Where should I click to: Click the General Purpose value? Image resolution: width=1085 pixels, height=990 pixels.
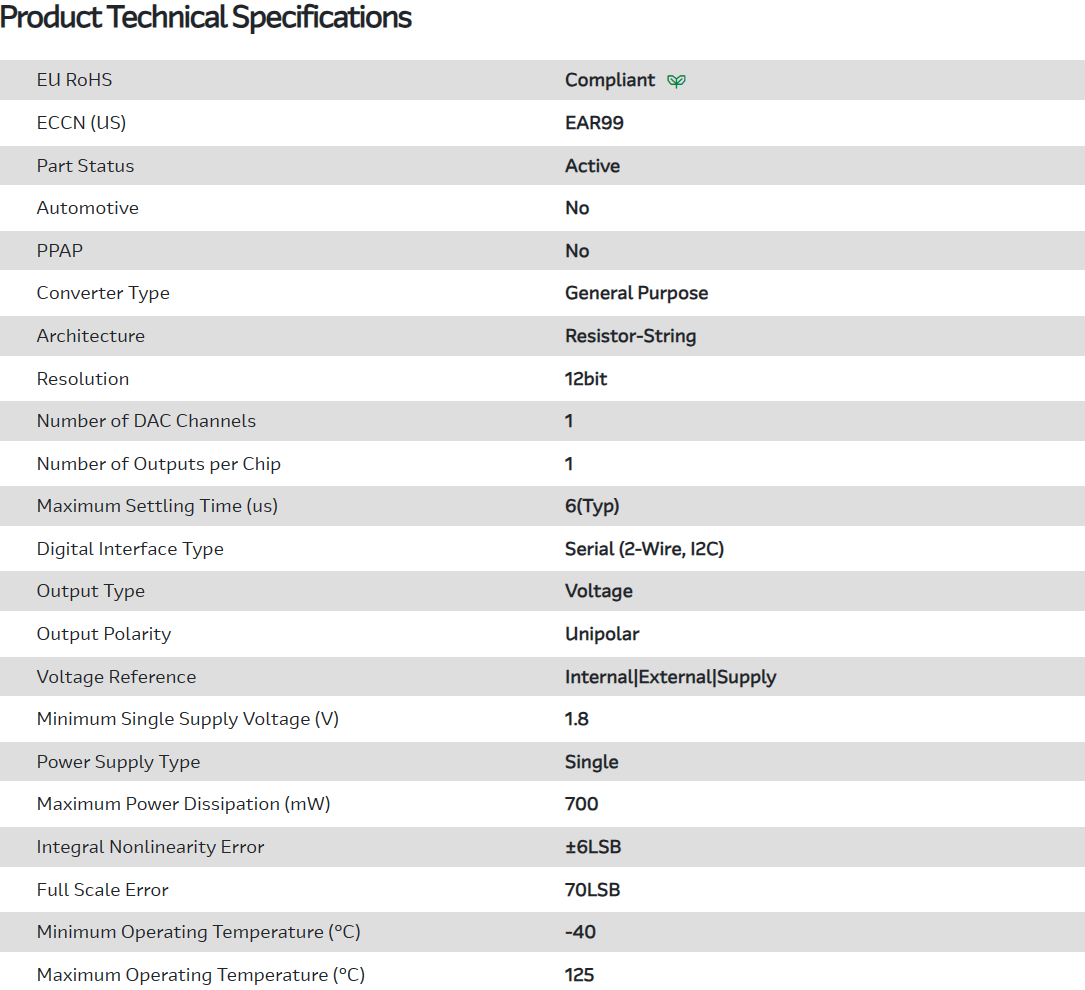(x=636, y=293)
